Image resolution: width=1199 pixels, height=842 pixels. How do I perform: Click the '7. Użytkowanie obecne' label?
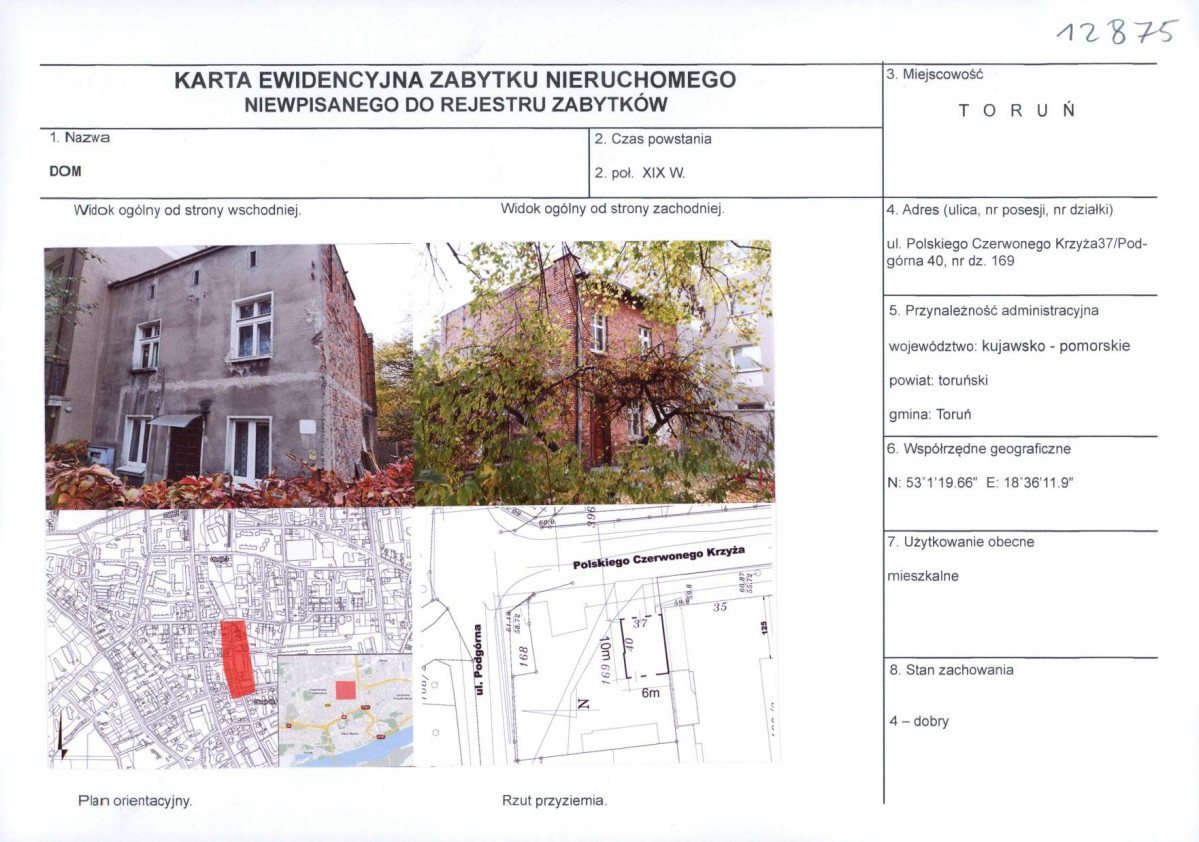(960, 541)
